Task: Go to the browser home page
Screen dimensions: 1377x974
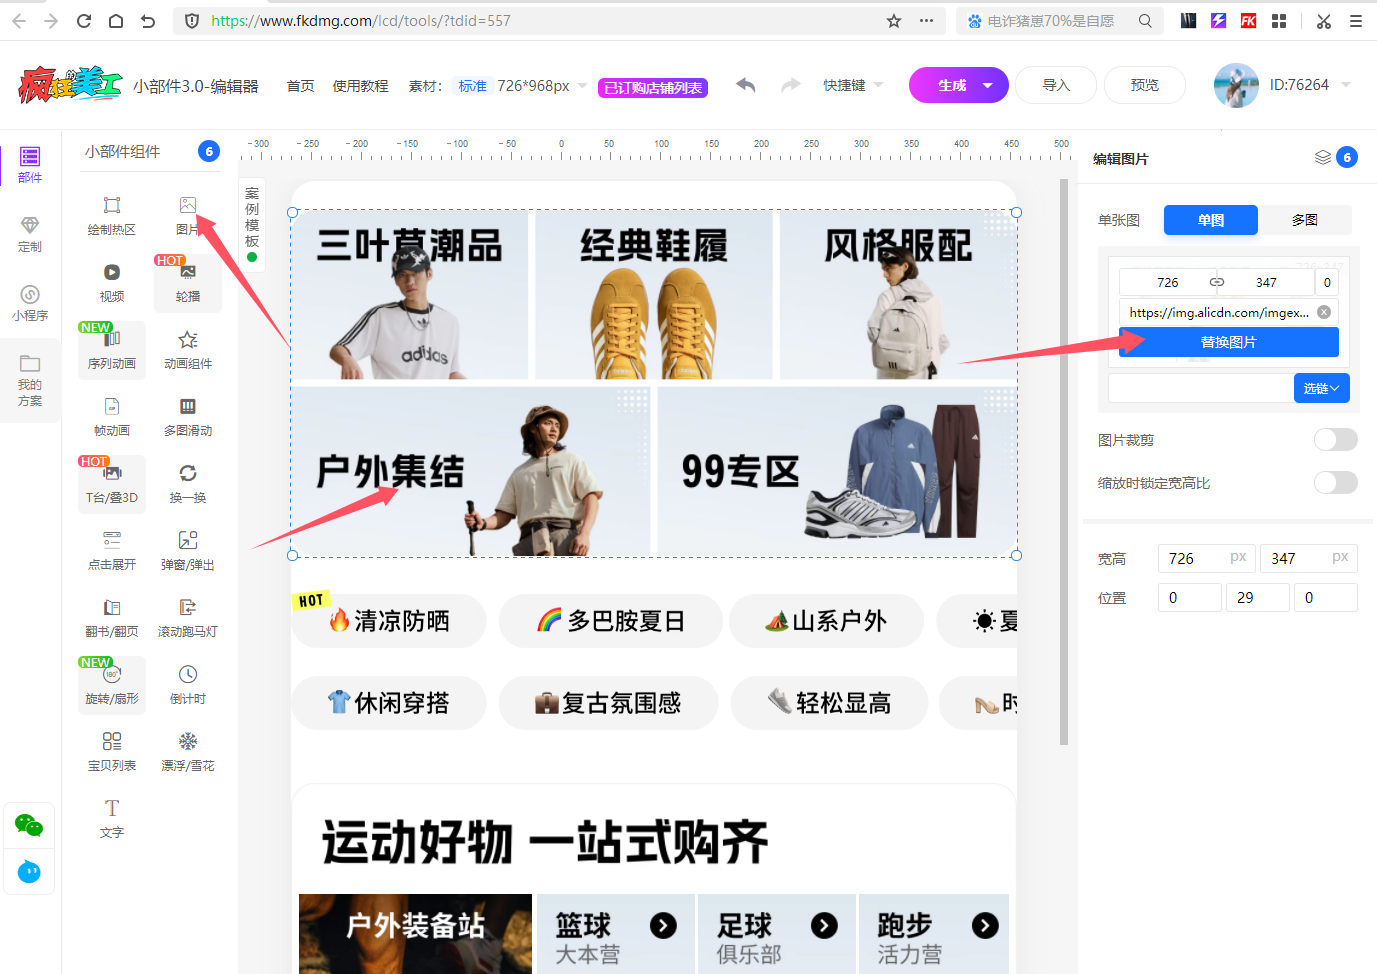Action: tap(116, 21)
